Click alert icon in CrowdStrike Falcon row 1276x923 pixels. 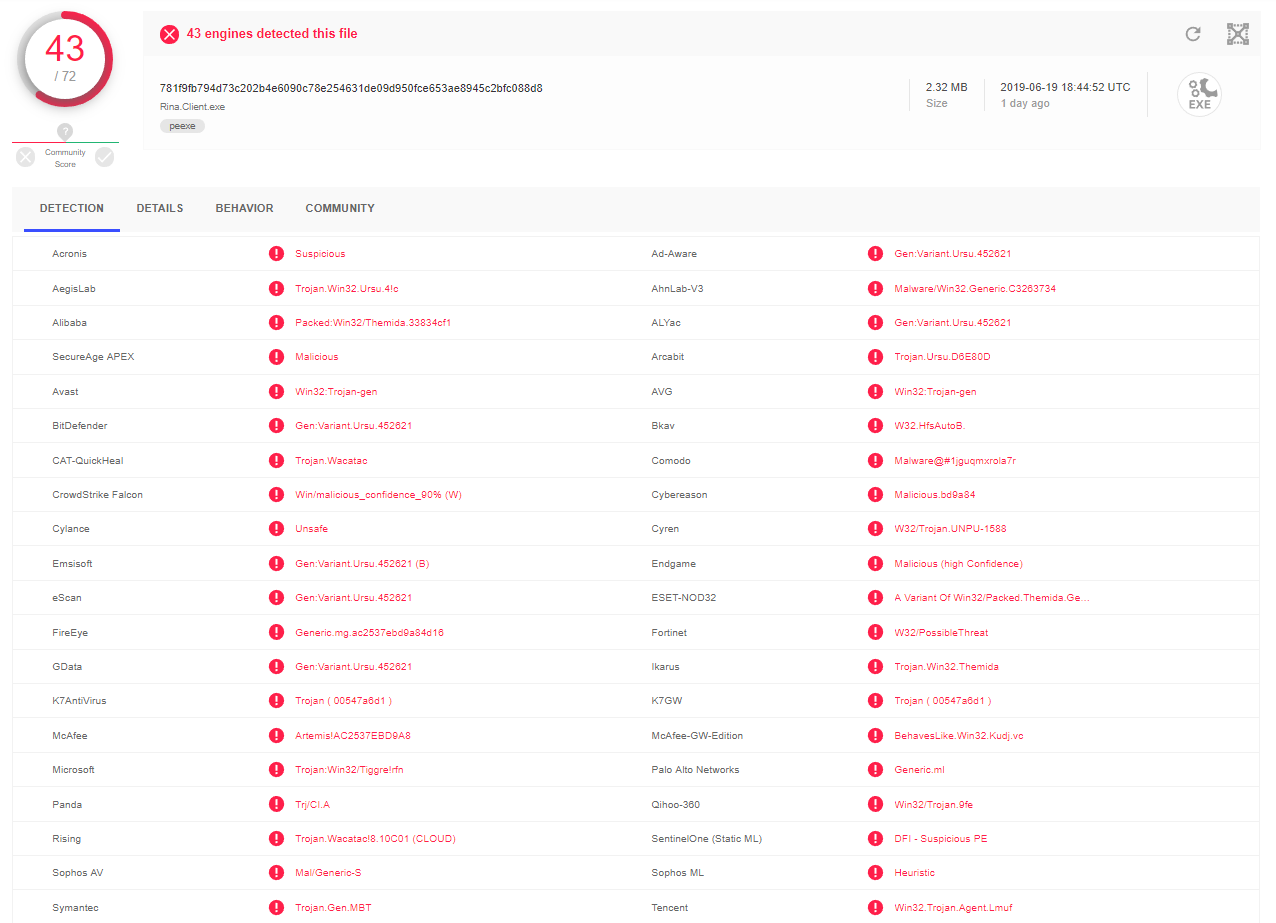point(276,495)
